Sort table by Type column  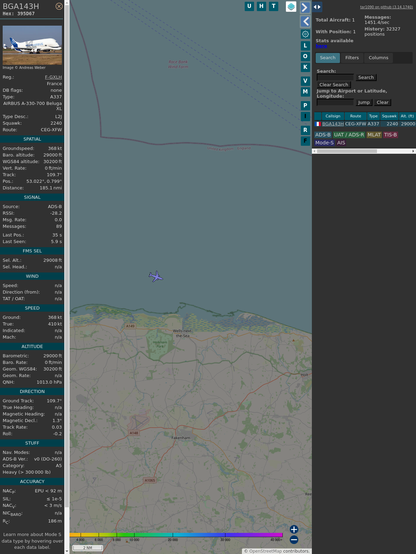pyautogui.click(x=373, y=116)
